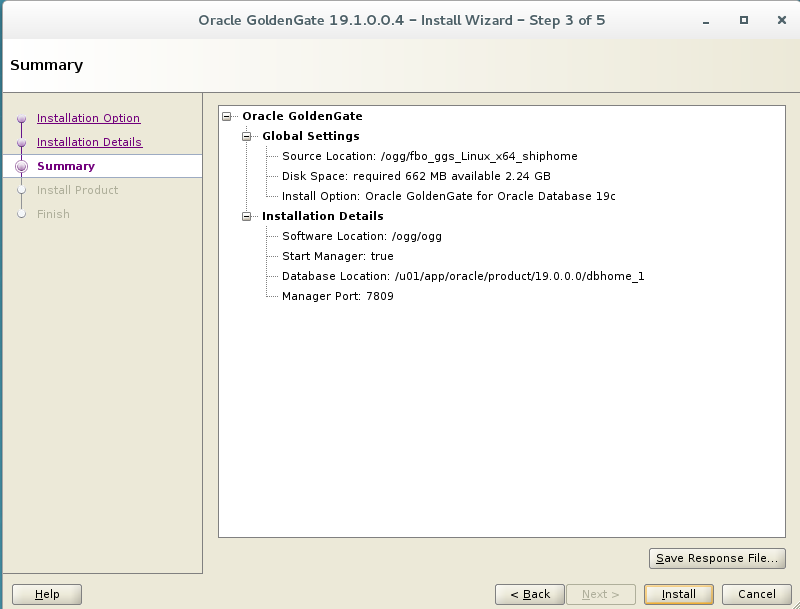This screenshot has width=800, height=609.
Task: Select the Global Settings tree label
Action: pos(311,136)
